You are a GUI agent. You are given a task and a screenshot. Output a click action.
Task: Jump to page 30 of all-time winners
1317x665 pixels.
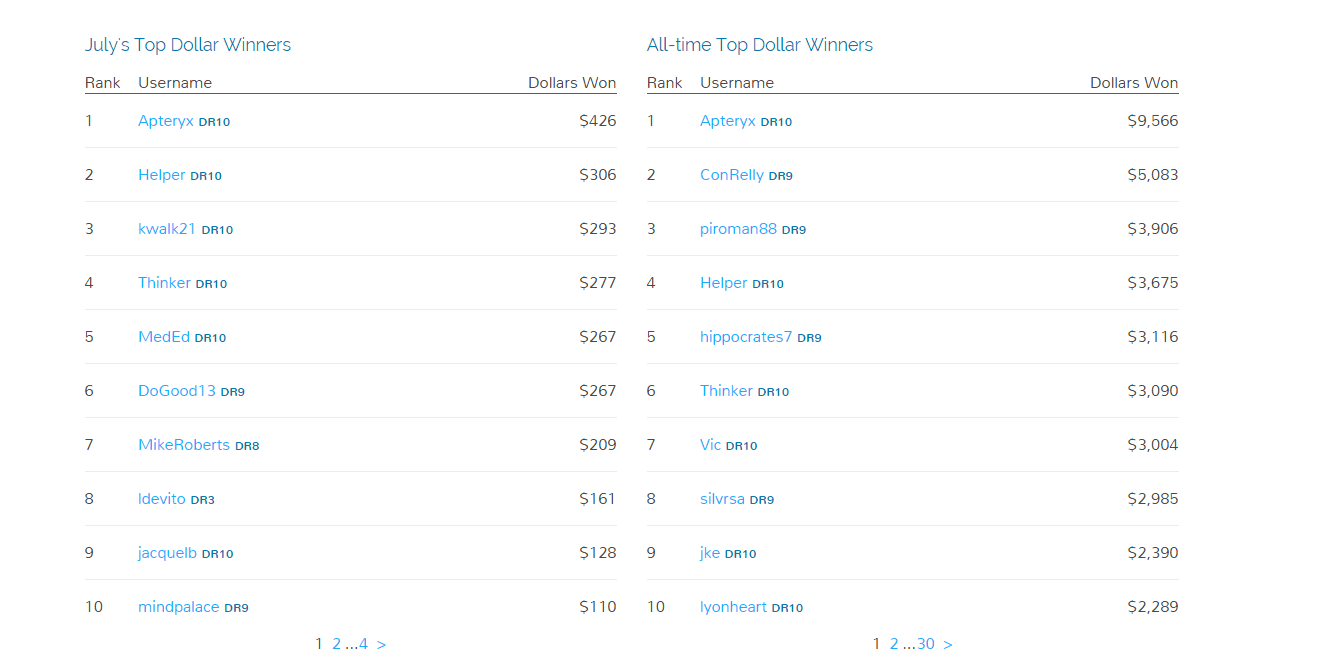point(926,644)
